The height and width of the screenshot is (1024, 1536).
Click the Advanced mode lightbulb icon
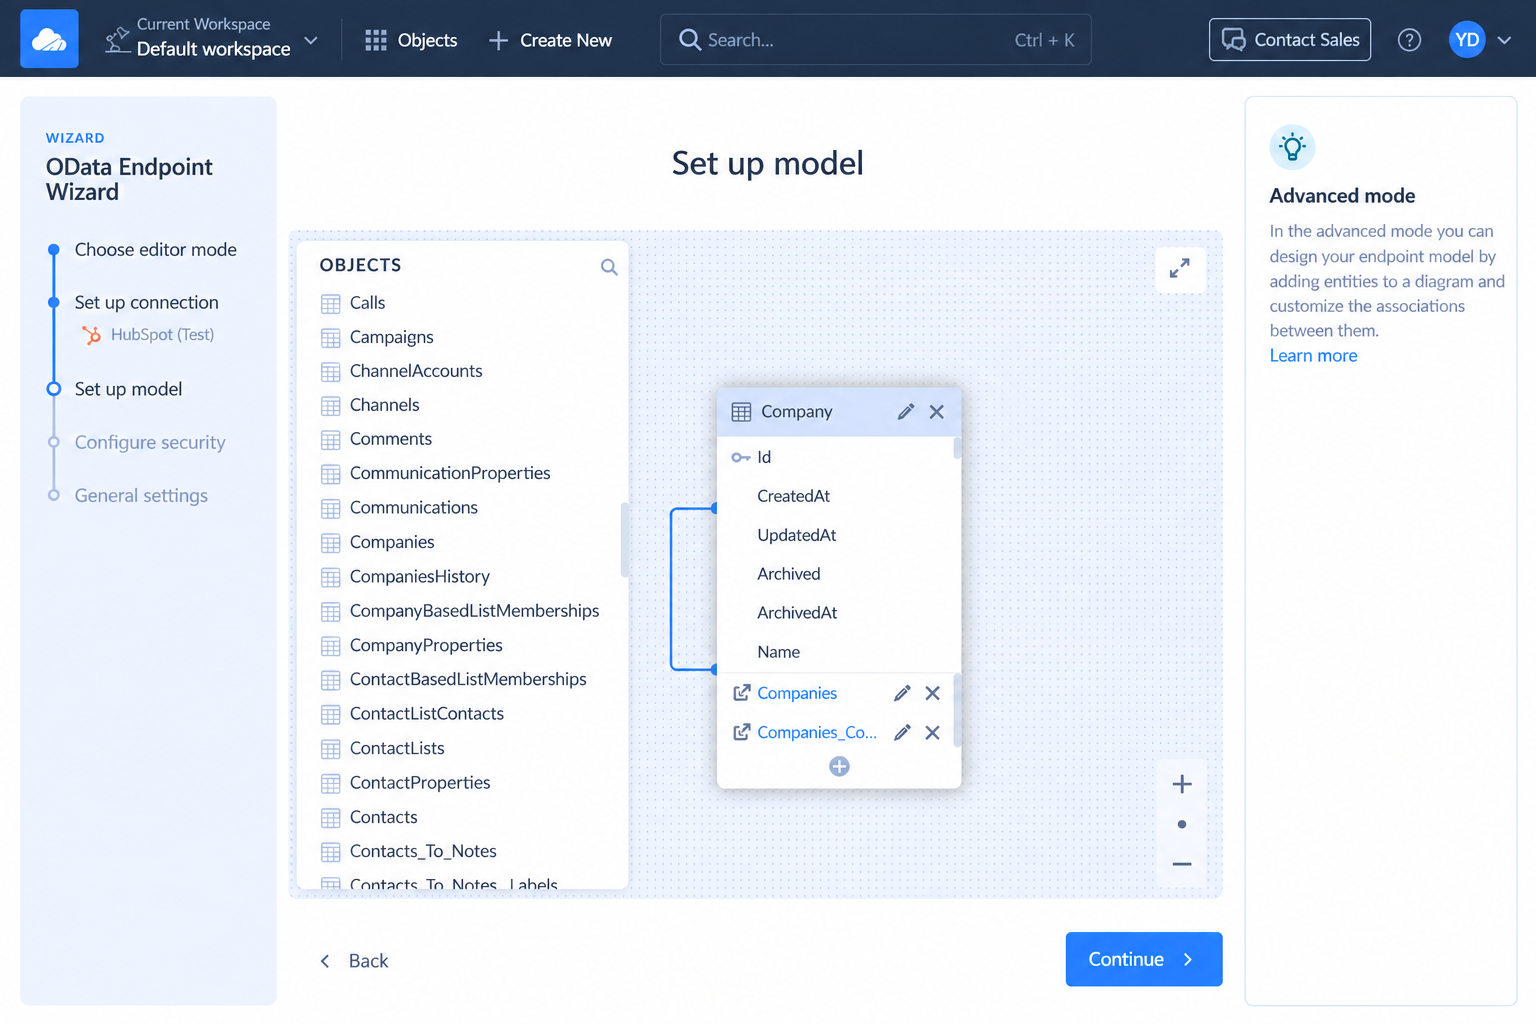tap(1292, 148)
